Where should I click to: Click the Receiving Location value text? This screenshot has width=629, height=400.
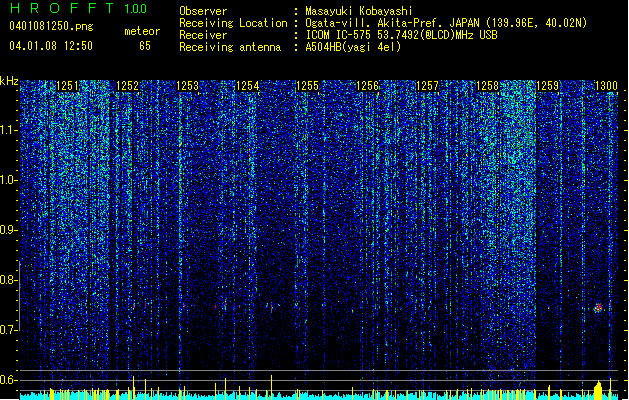tap(446, 23)
